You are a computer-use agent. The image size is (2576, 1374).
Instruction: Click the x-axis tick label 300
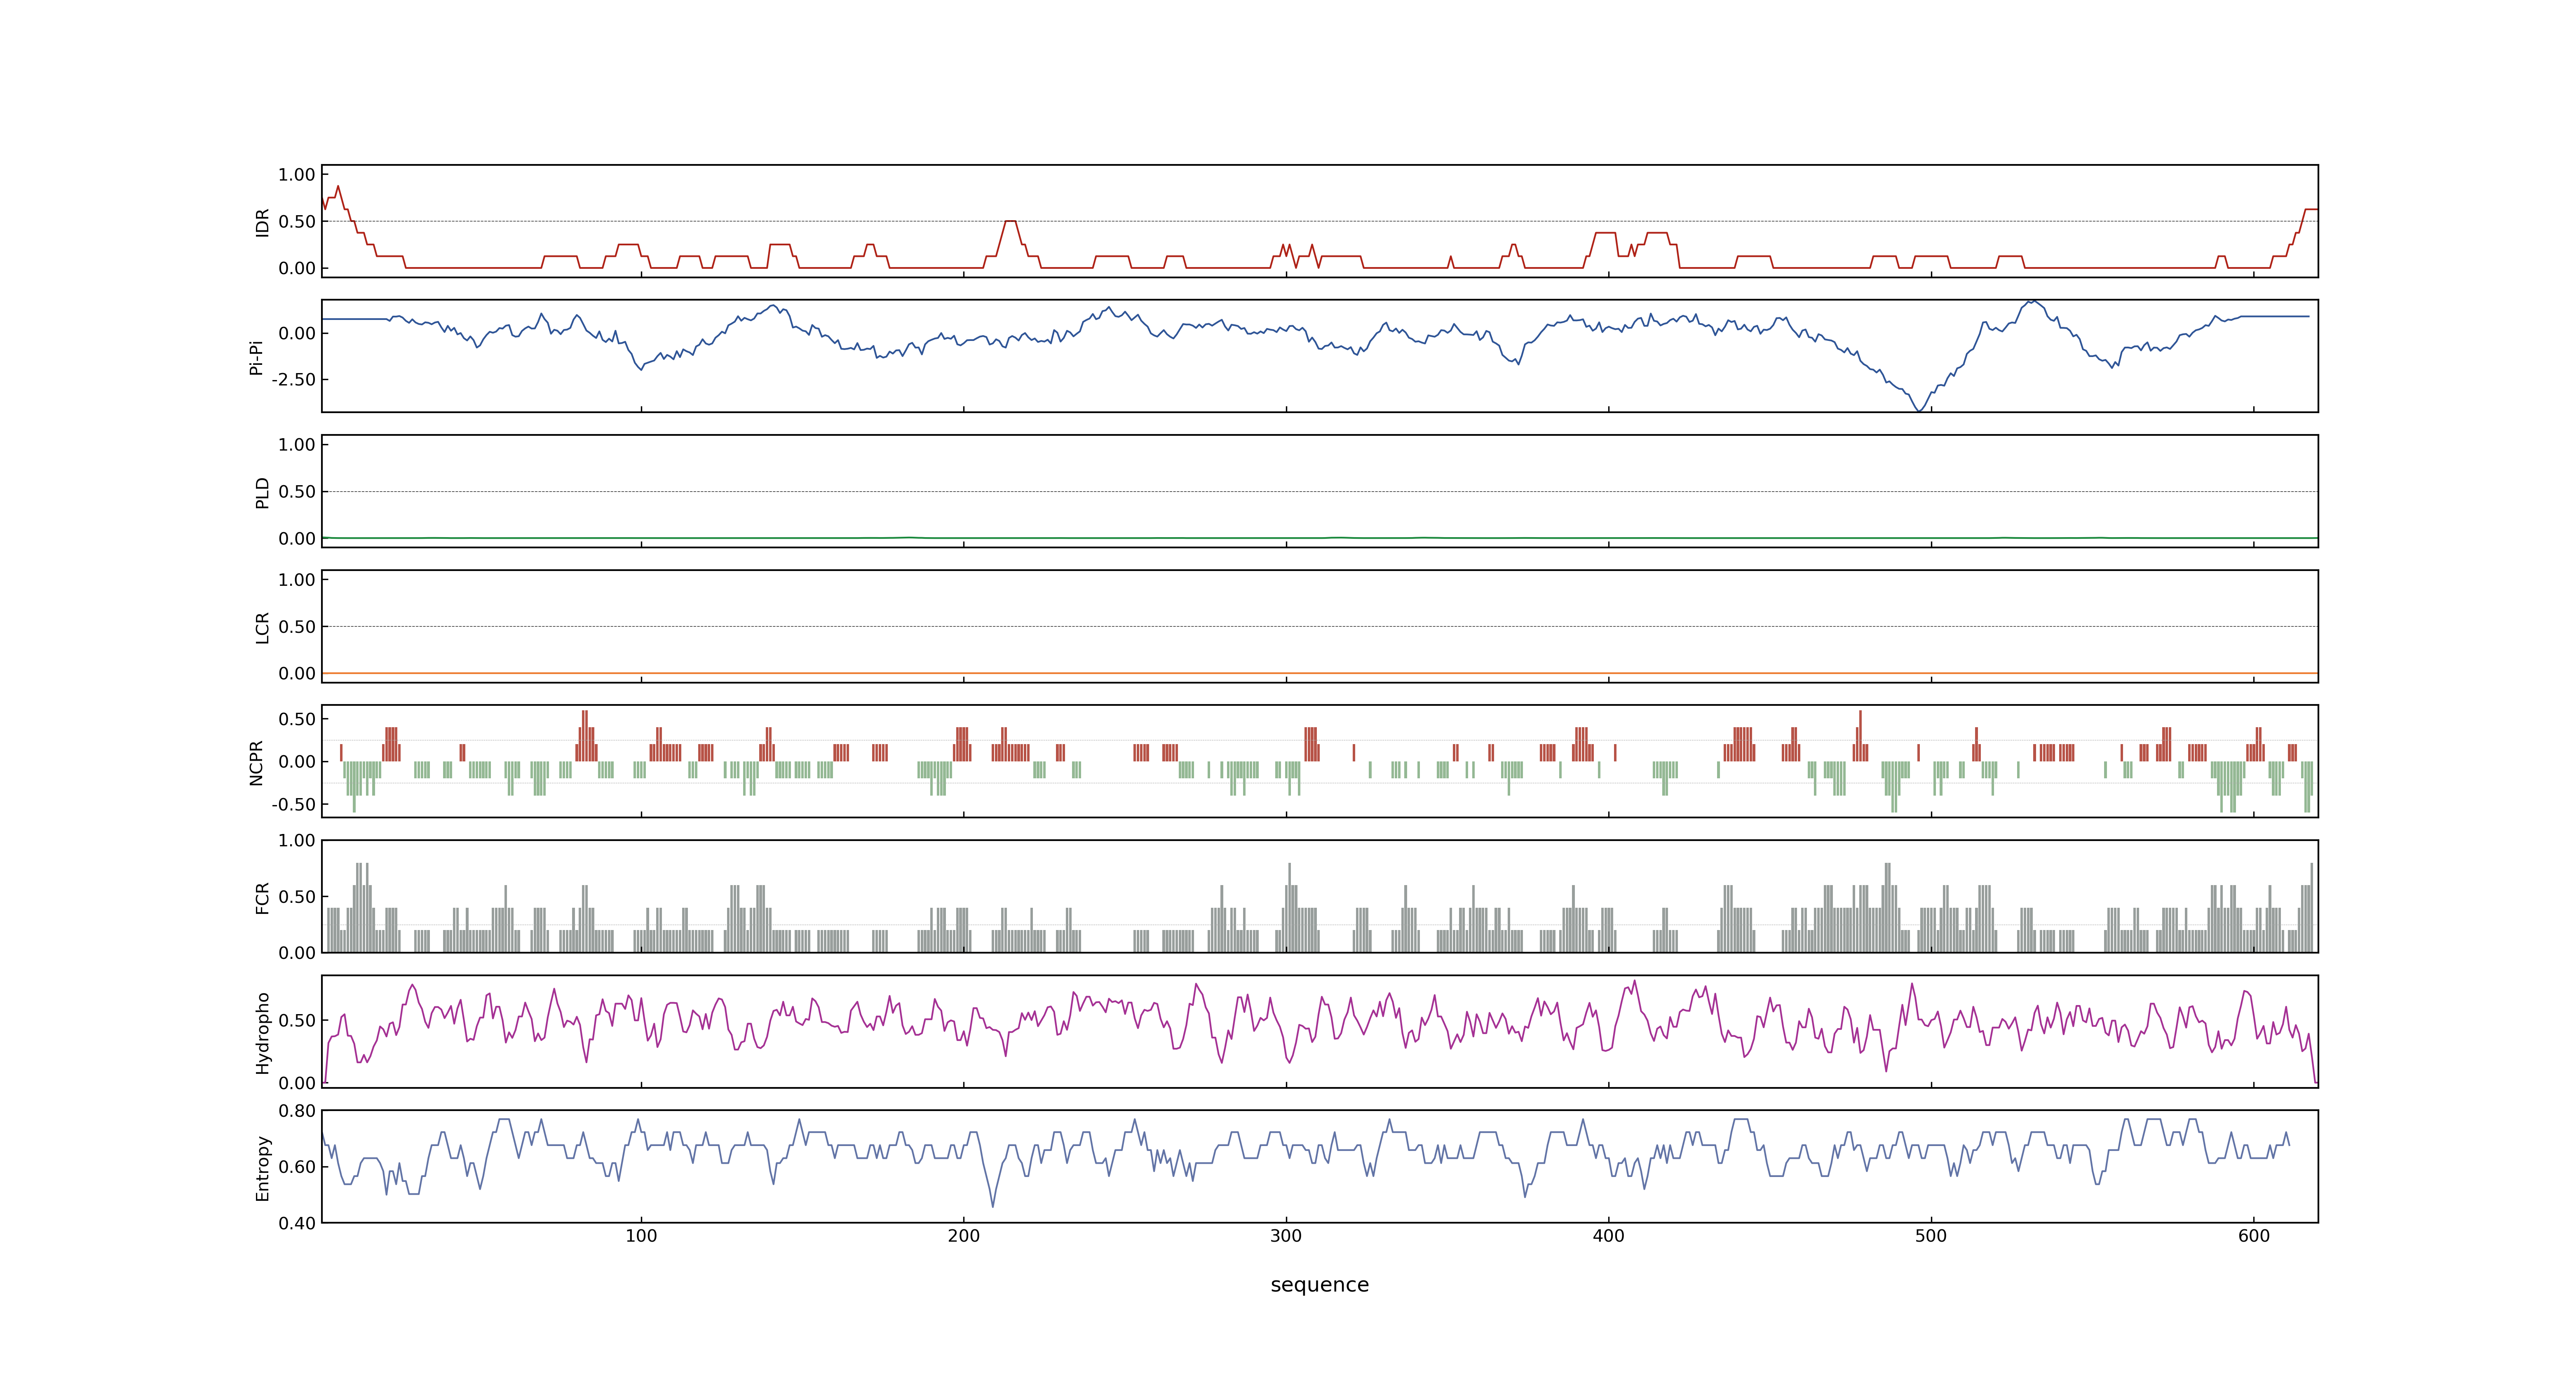[x=1286, y=1236]
